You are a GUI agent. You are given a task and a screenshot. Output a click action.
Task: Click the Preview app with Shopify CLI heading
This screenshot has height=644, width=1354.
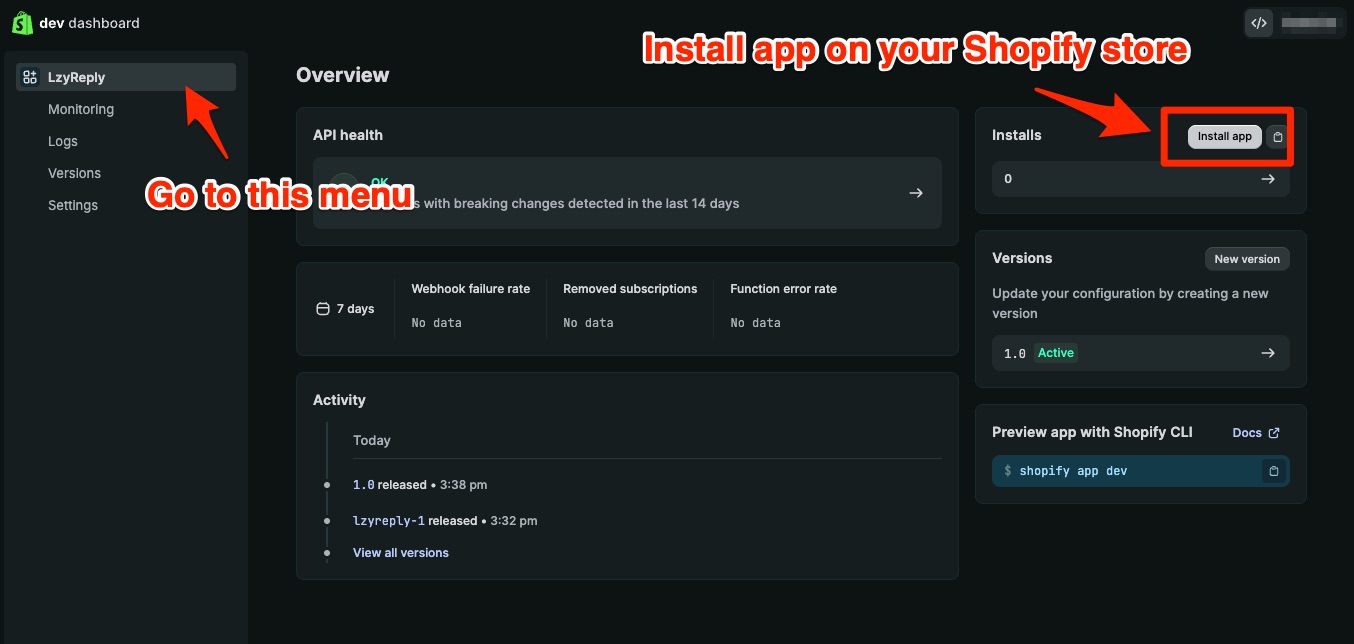point(1092,433)
